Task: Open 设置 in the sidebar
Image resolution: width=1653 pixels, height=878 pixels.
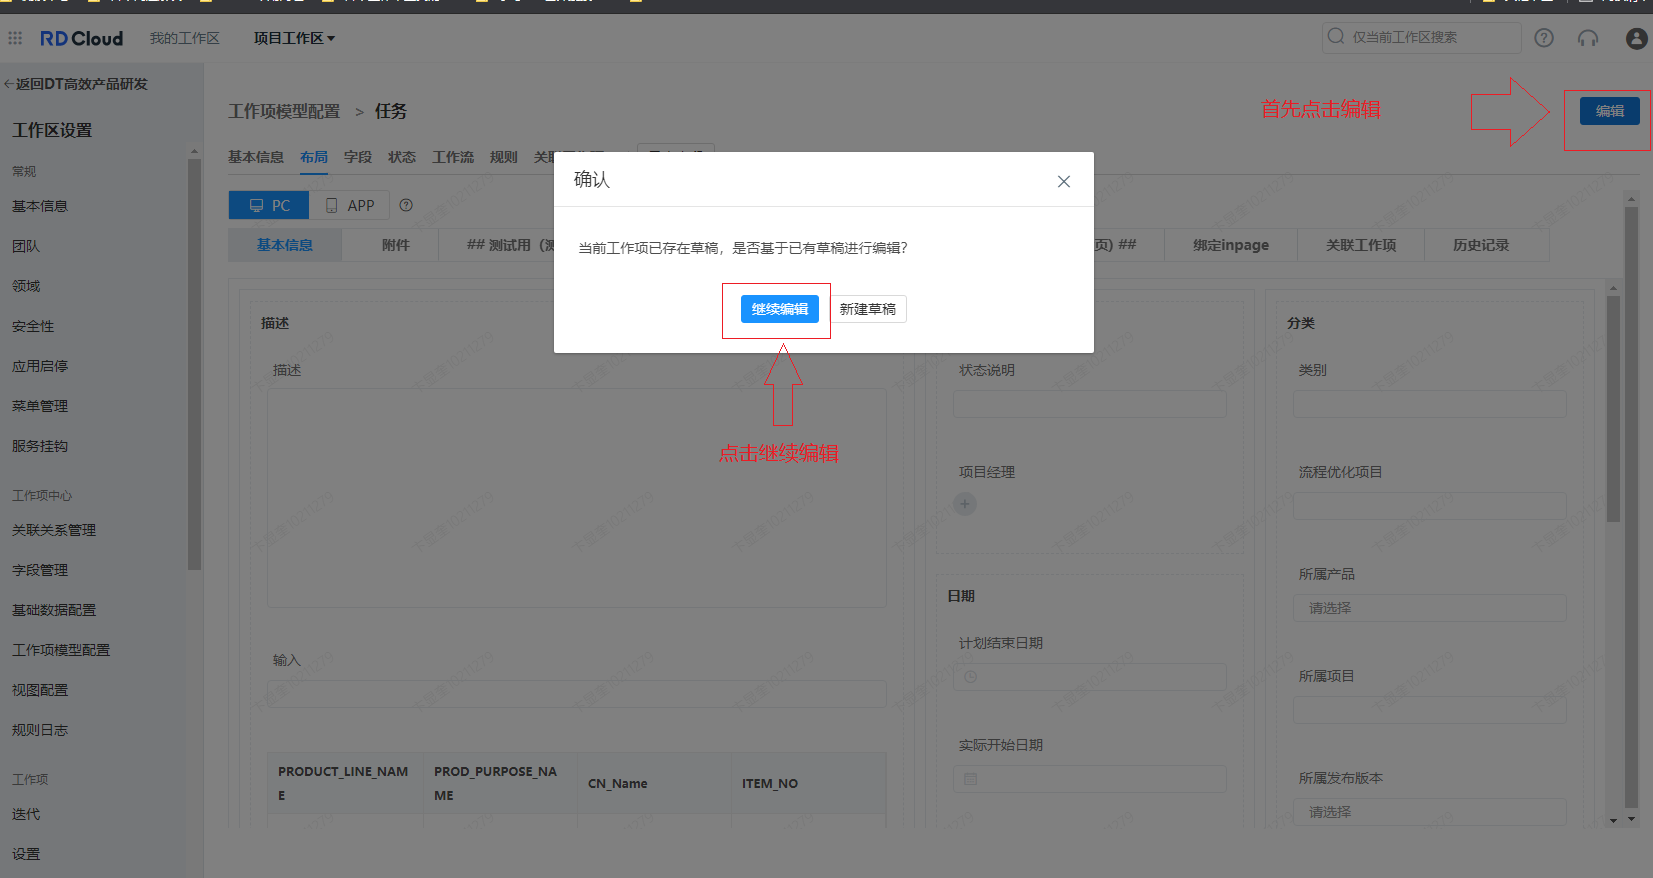Action: [x=26, y=854]
